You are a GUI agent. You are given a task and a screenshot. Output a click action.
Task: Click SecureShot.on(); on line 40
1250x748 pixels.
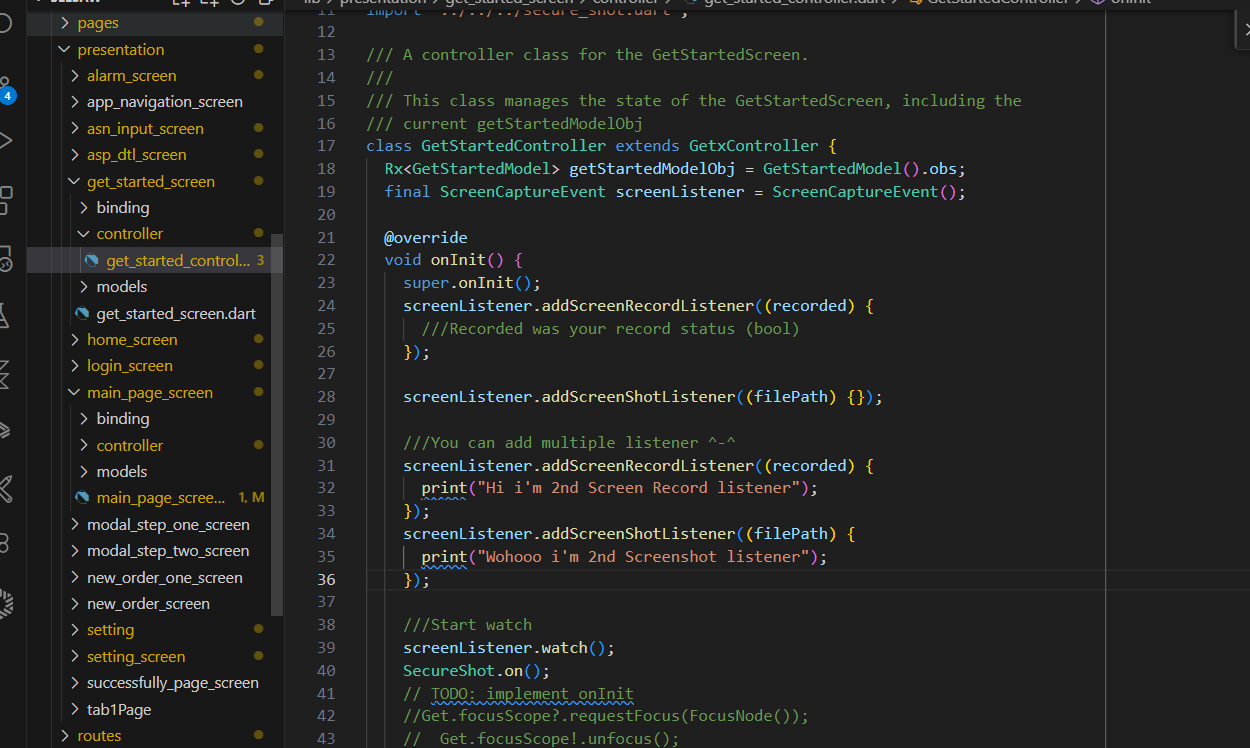(477, 670)
